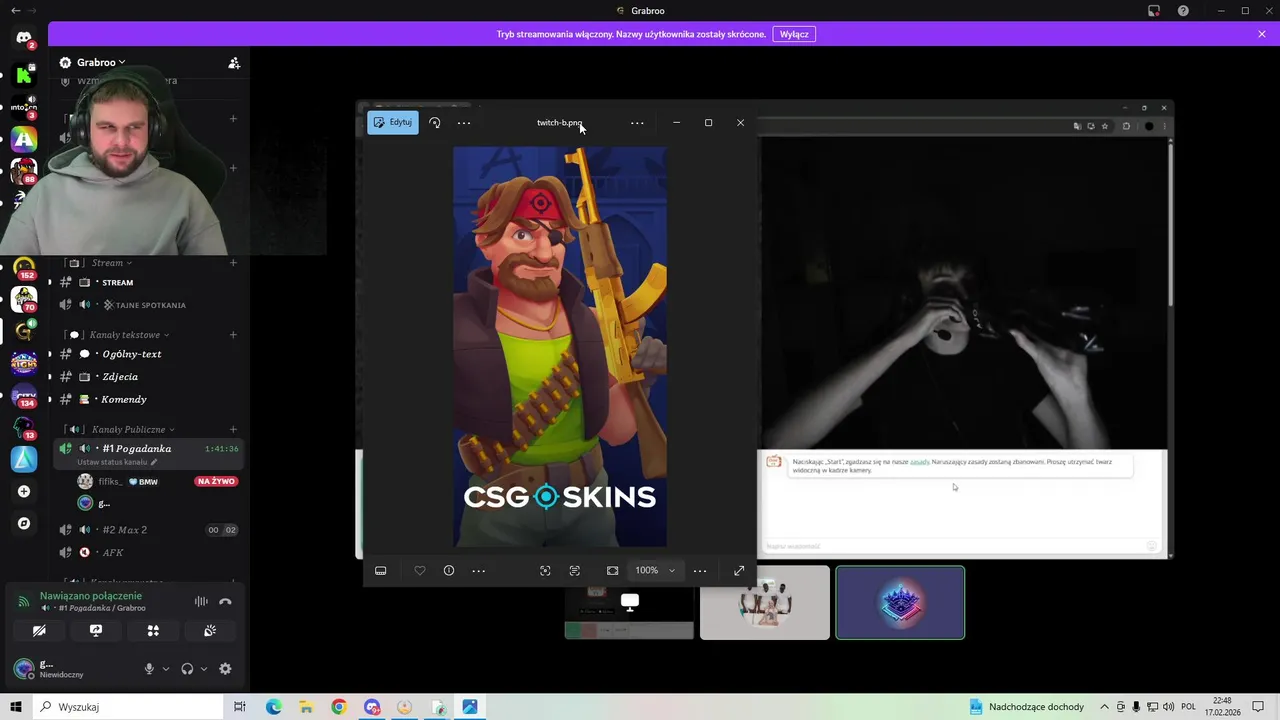Show hidden icons in the system tray
Screen dimensions: 1280x720
[x=1106, y=707]
